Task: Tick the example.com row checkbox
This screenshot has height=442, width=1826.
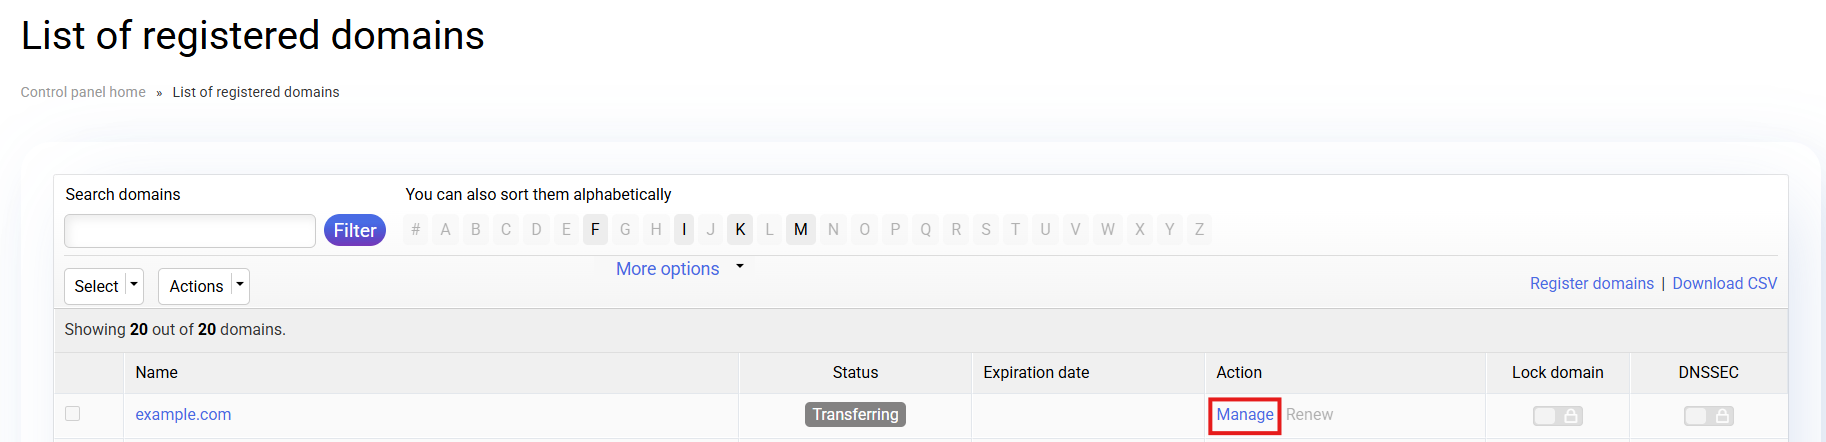Action: click(73, 414)
